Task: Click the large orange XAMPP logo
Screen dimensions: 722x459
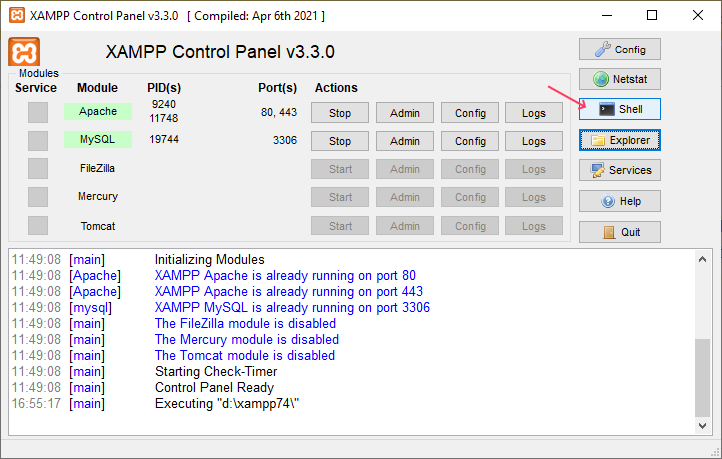Action: tap(24, 52)
